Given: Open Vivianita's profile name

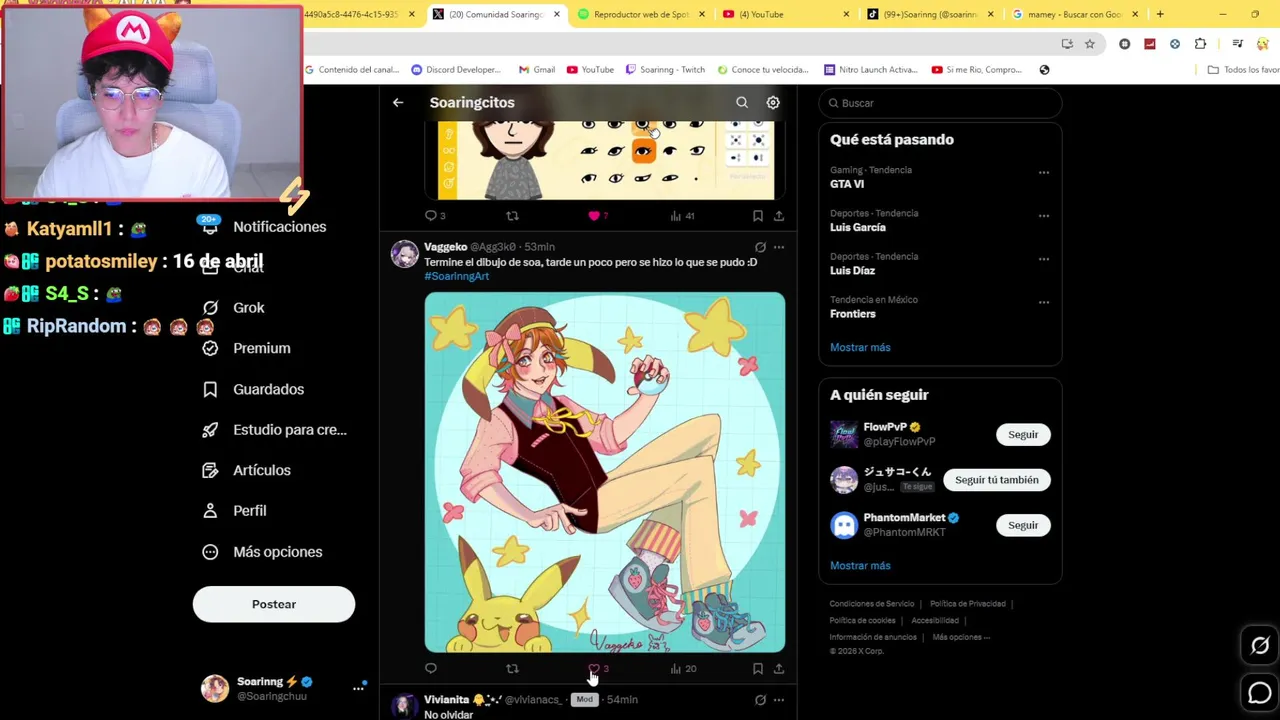Looking at the screenshot, I should [x=446, y=700].
